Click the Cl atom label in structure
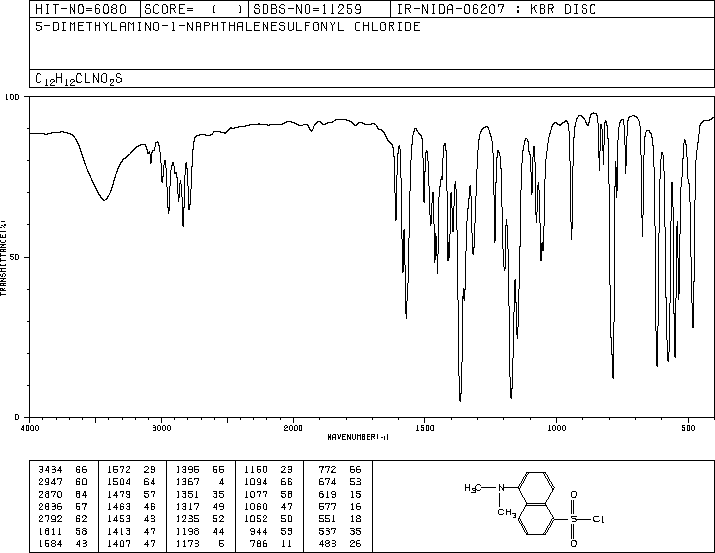 click(598, 519)
